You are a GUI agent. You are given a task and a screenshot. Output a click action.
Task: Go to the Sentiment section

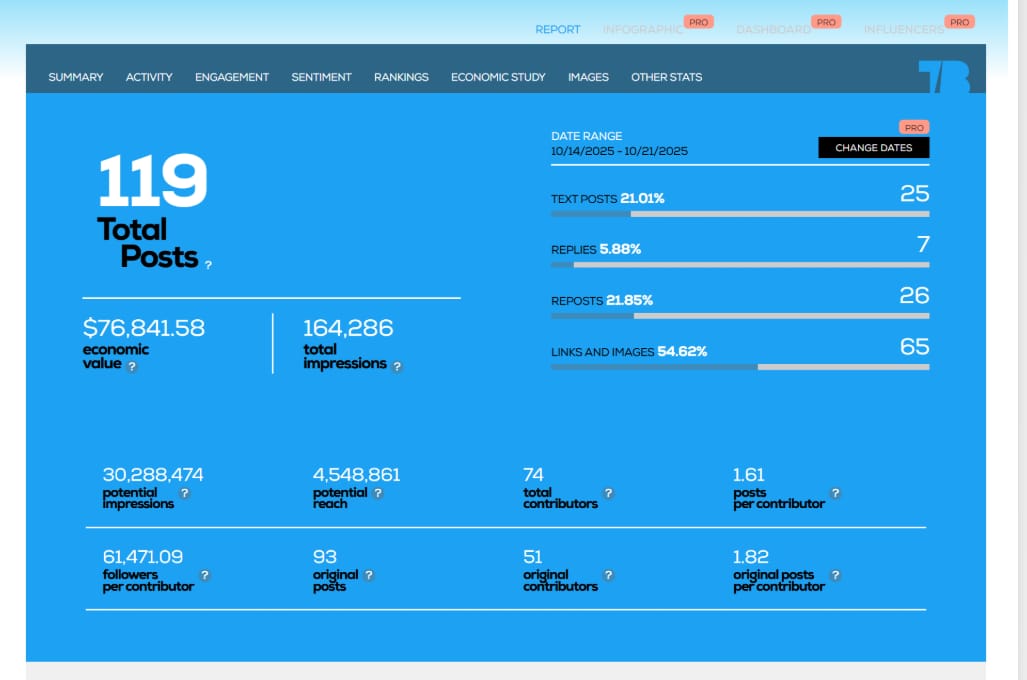[321, 77]
